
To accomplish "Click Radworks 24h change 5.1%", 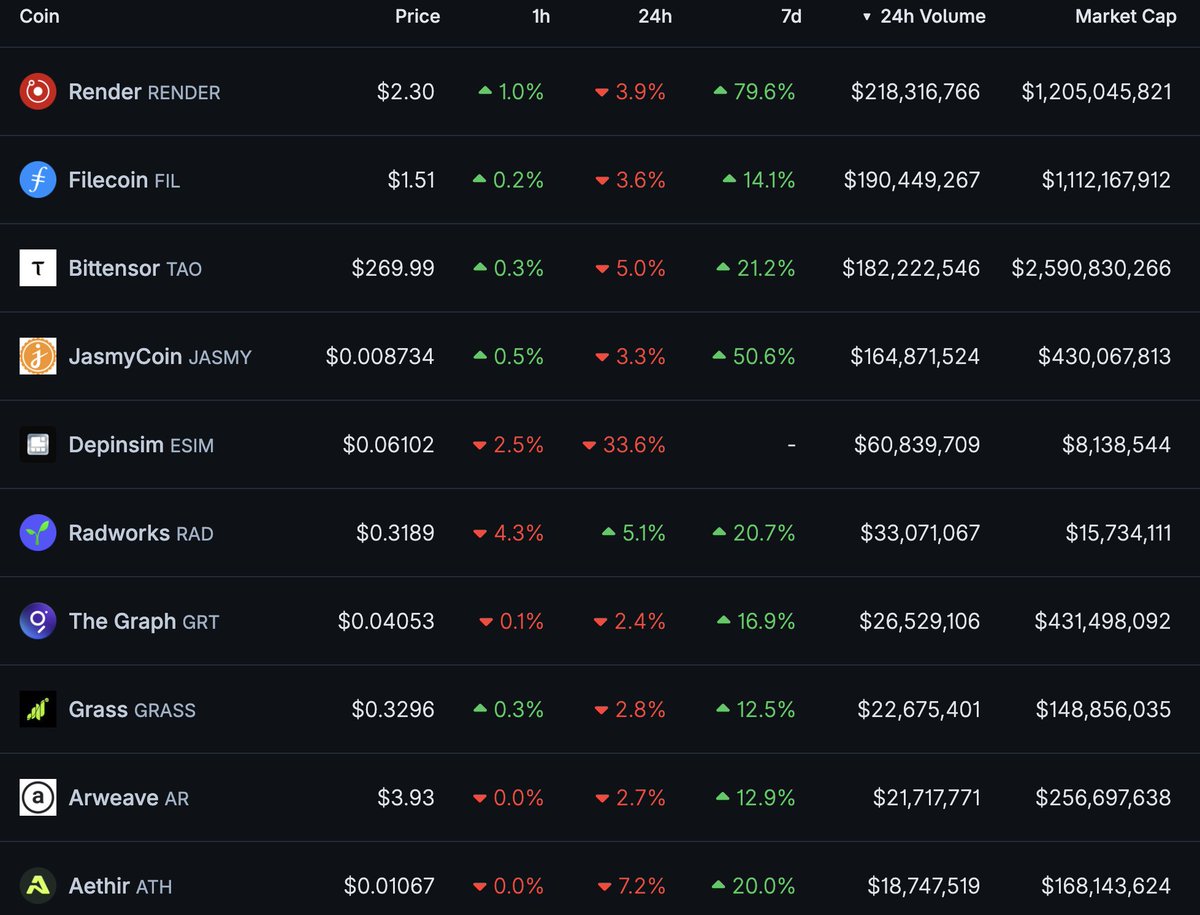I will [633, 533].
